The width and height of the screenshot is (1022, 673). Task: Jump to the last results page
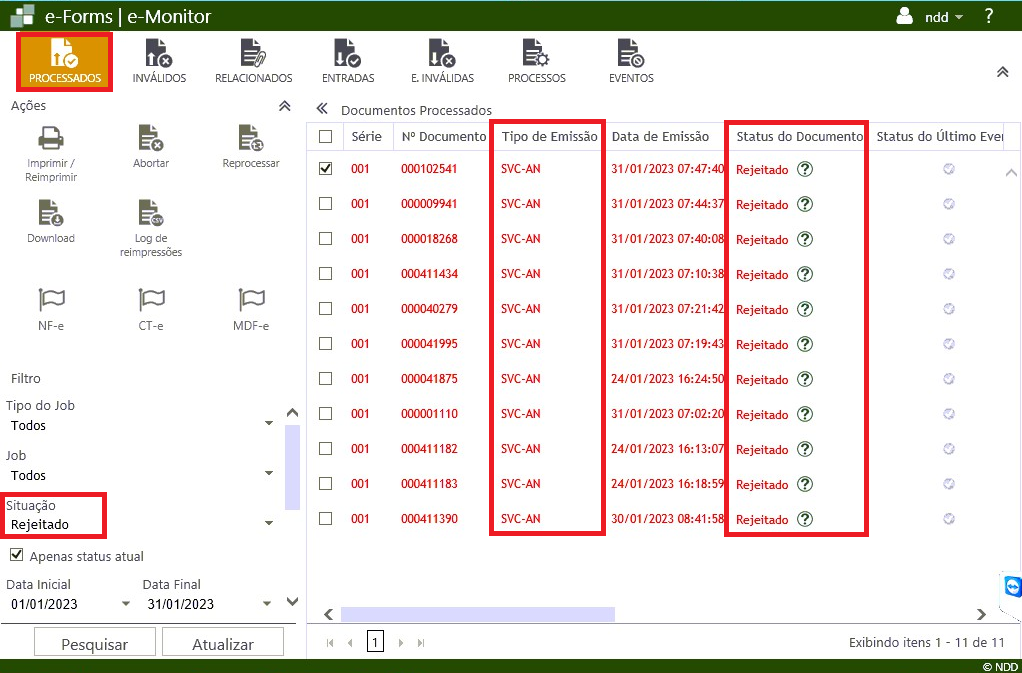point(421,643)
